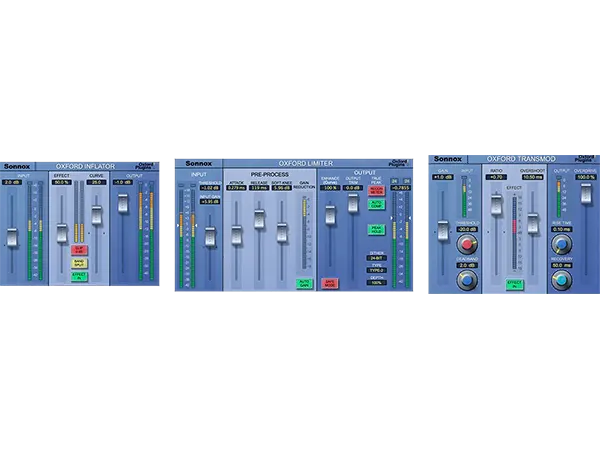Click Inflator Output value field -1.0 dB
This screenshot has width=600, height=450.
pos(123,183)
